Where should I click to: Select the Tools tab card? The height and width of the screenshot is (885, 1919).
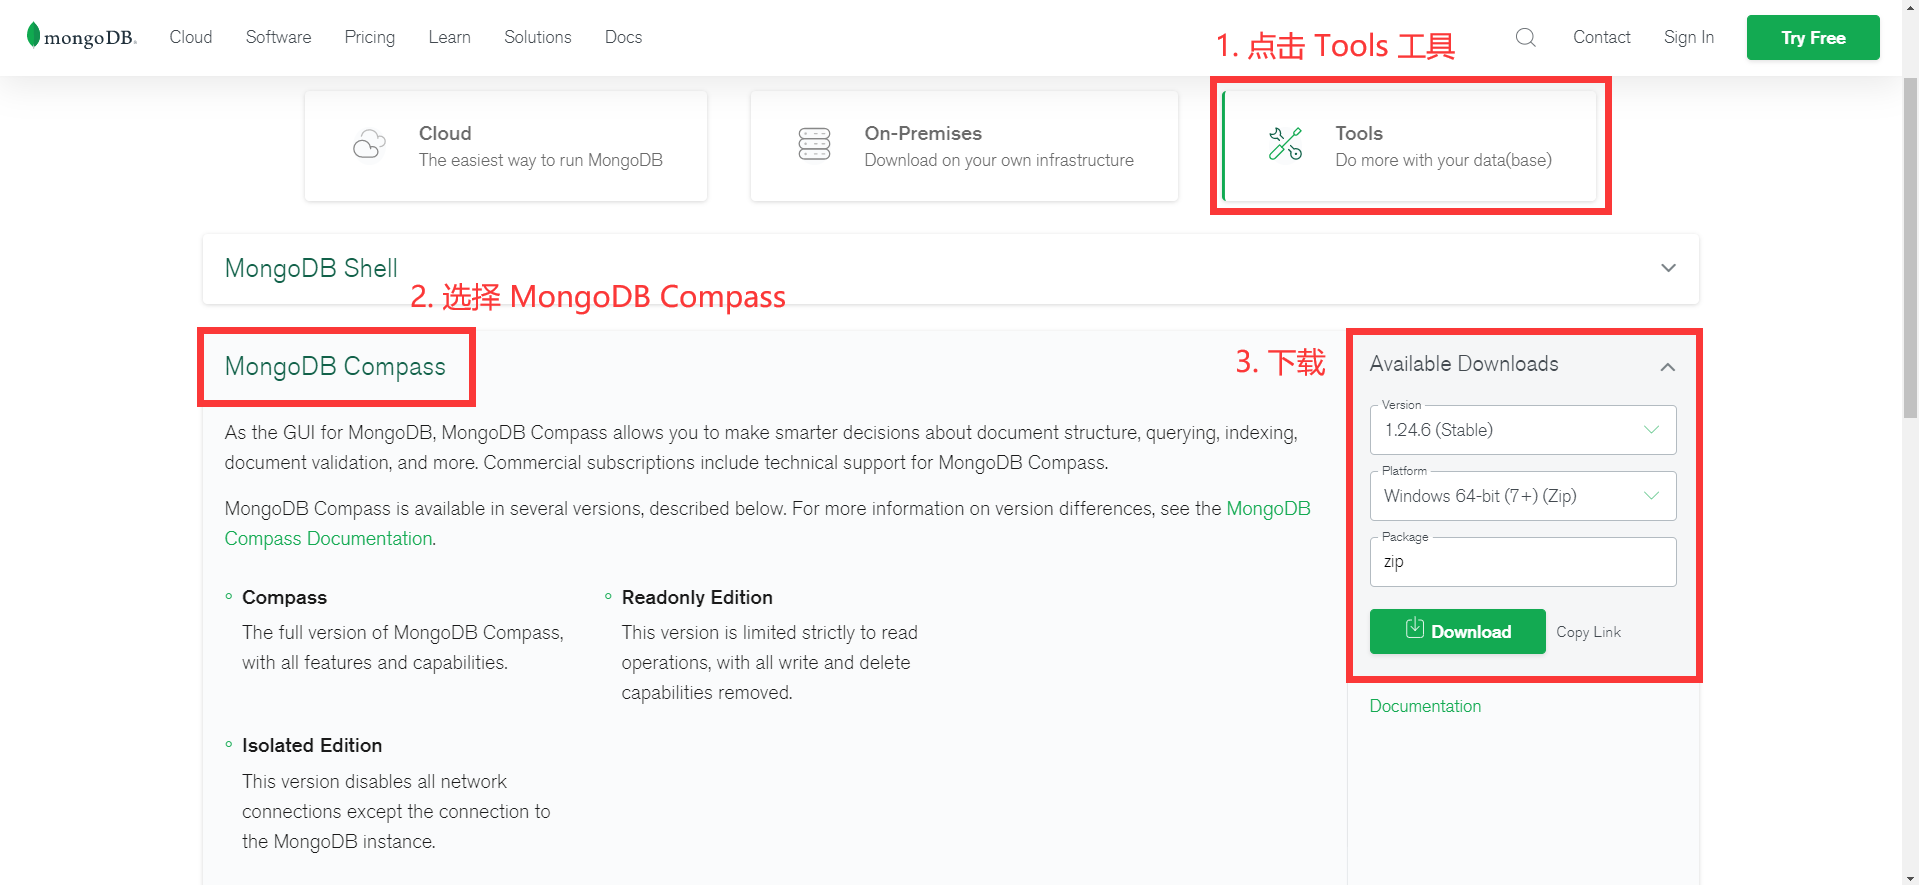pos(1410,146)
